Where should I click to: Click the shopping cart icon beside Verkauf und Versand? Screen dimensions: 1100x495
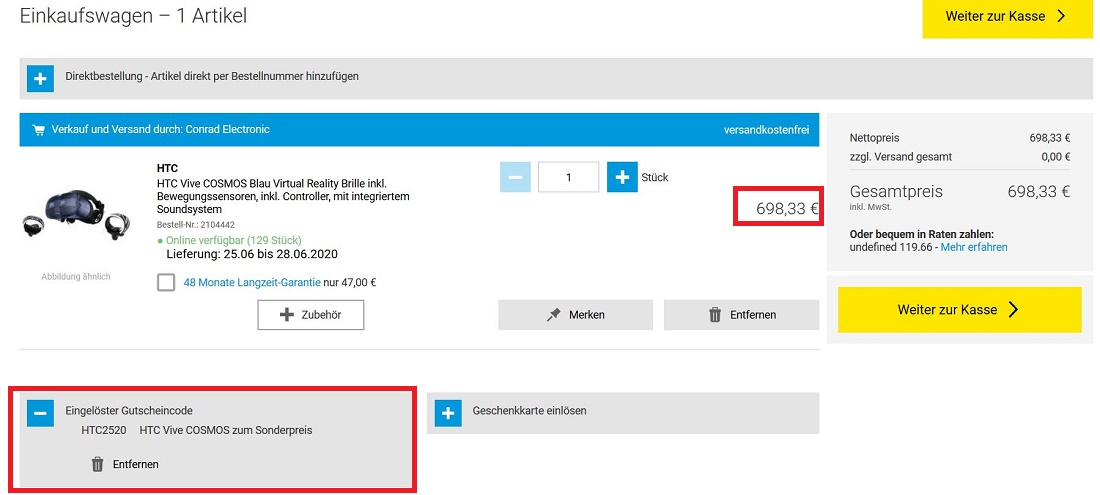39,130
